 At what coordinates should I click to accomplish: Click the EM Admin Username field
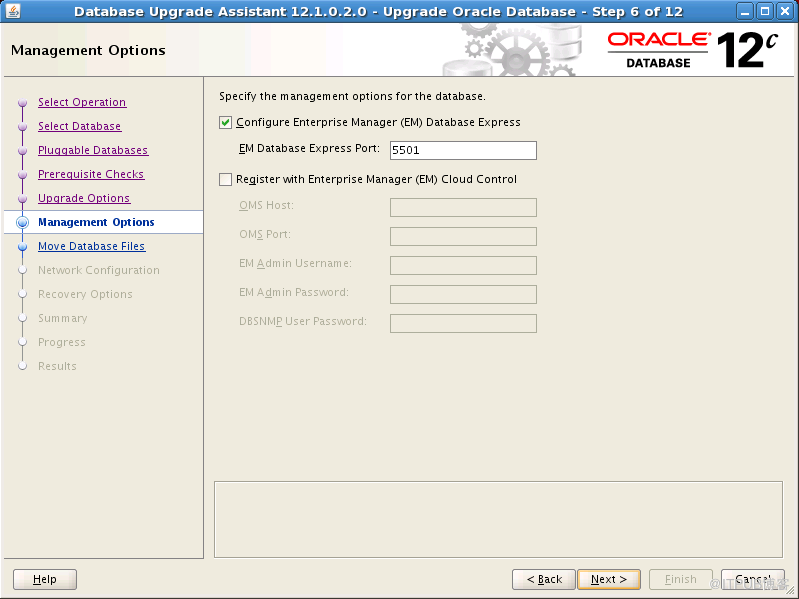coord(463,265)
